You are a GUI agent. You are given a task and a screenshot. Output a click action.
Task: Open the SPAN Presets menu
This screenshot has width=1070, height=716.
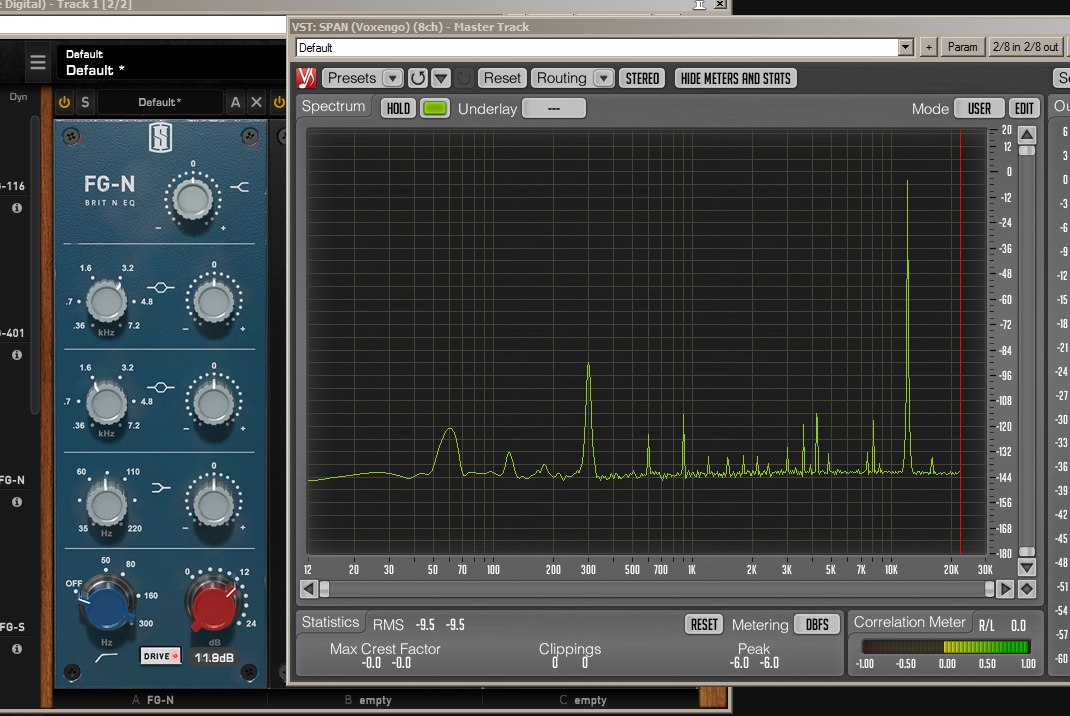[351, 78]
